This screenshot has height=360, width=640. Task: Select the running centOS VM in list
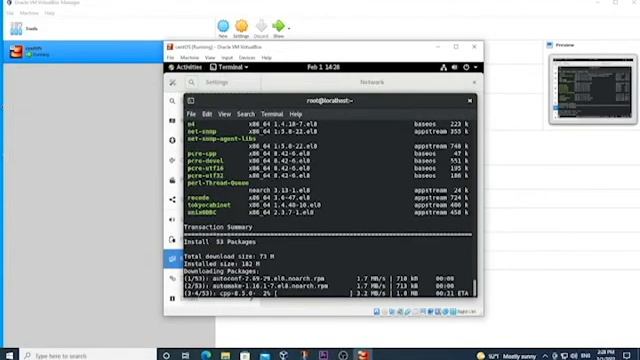point(83,51)
